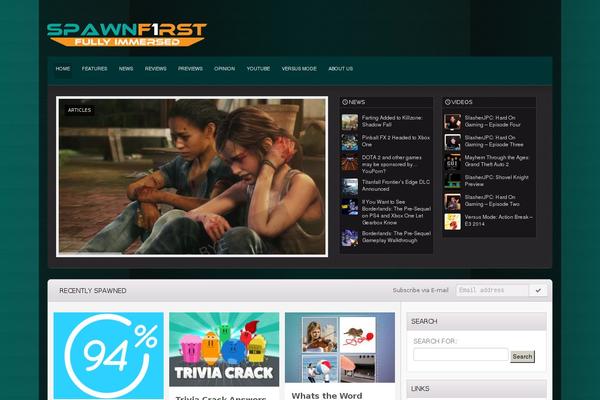Open Hard On Gaming Episode Four video
The width and height of the screenshot is (600, 400).
492,121
